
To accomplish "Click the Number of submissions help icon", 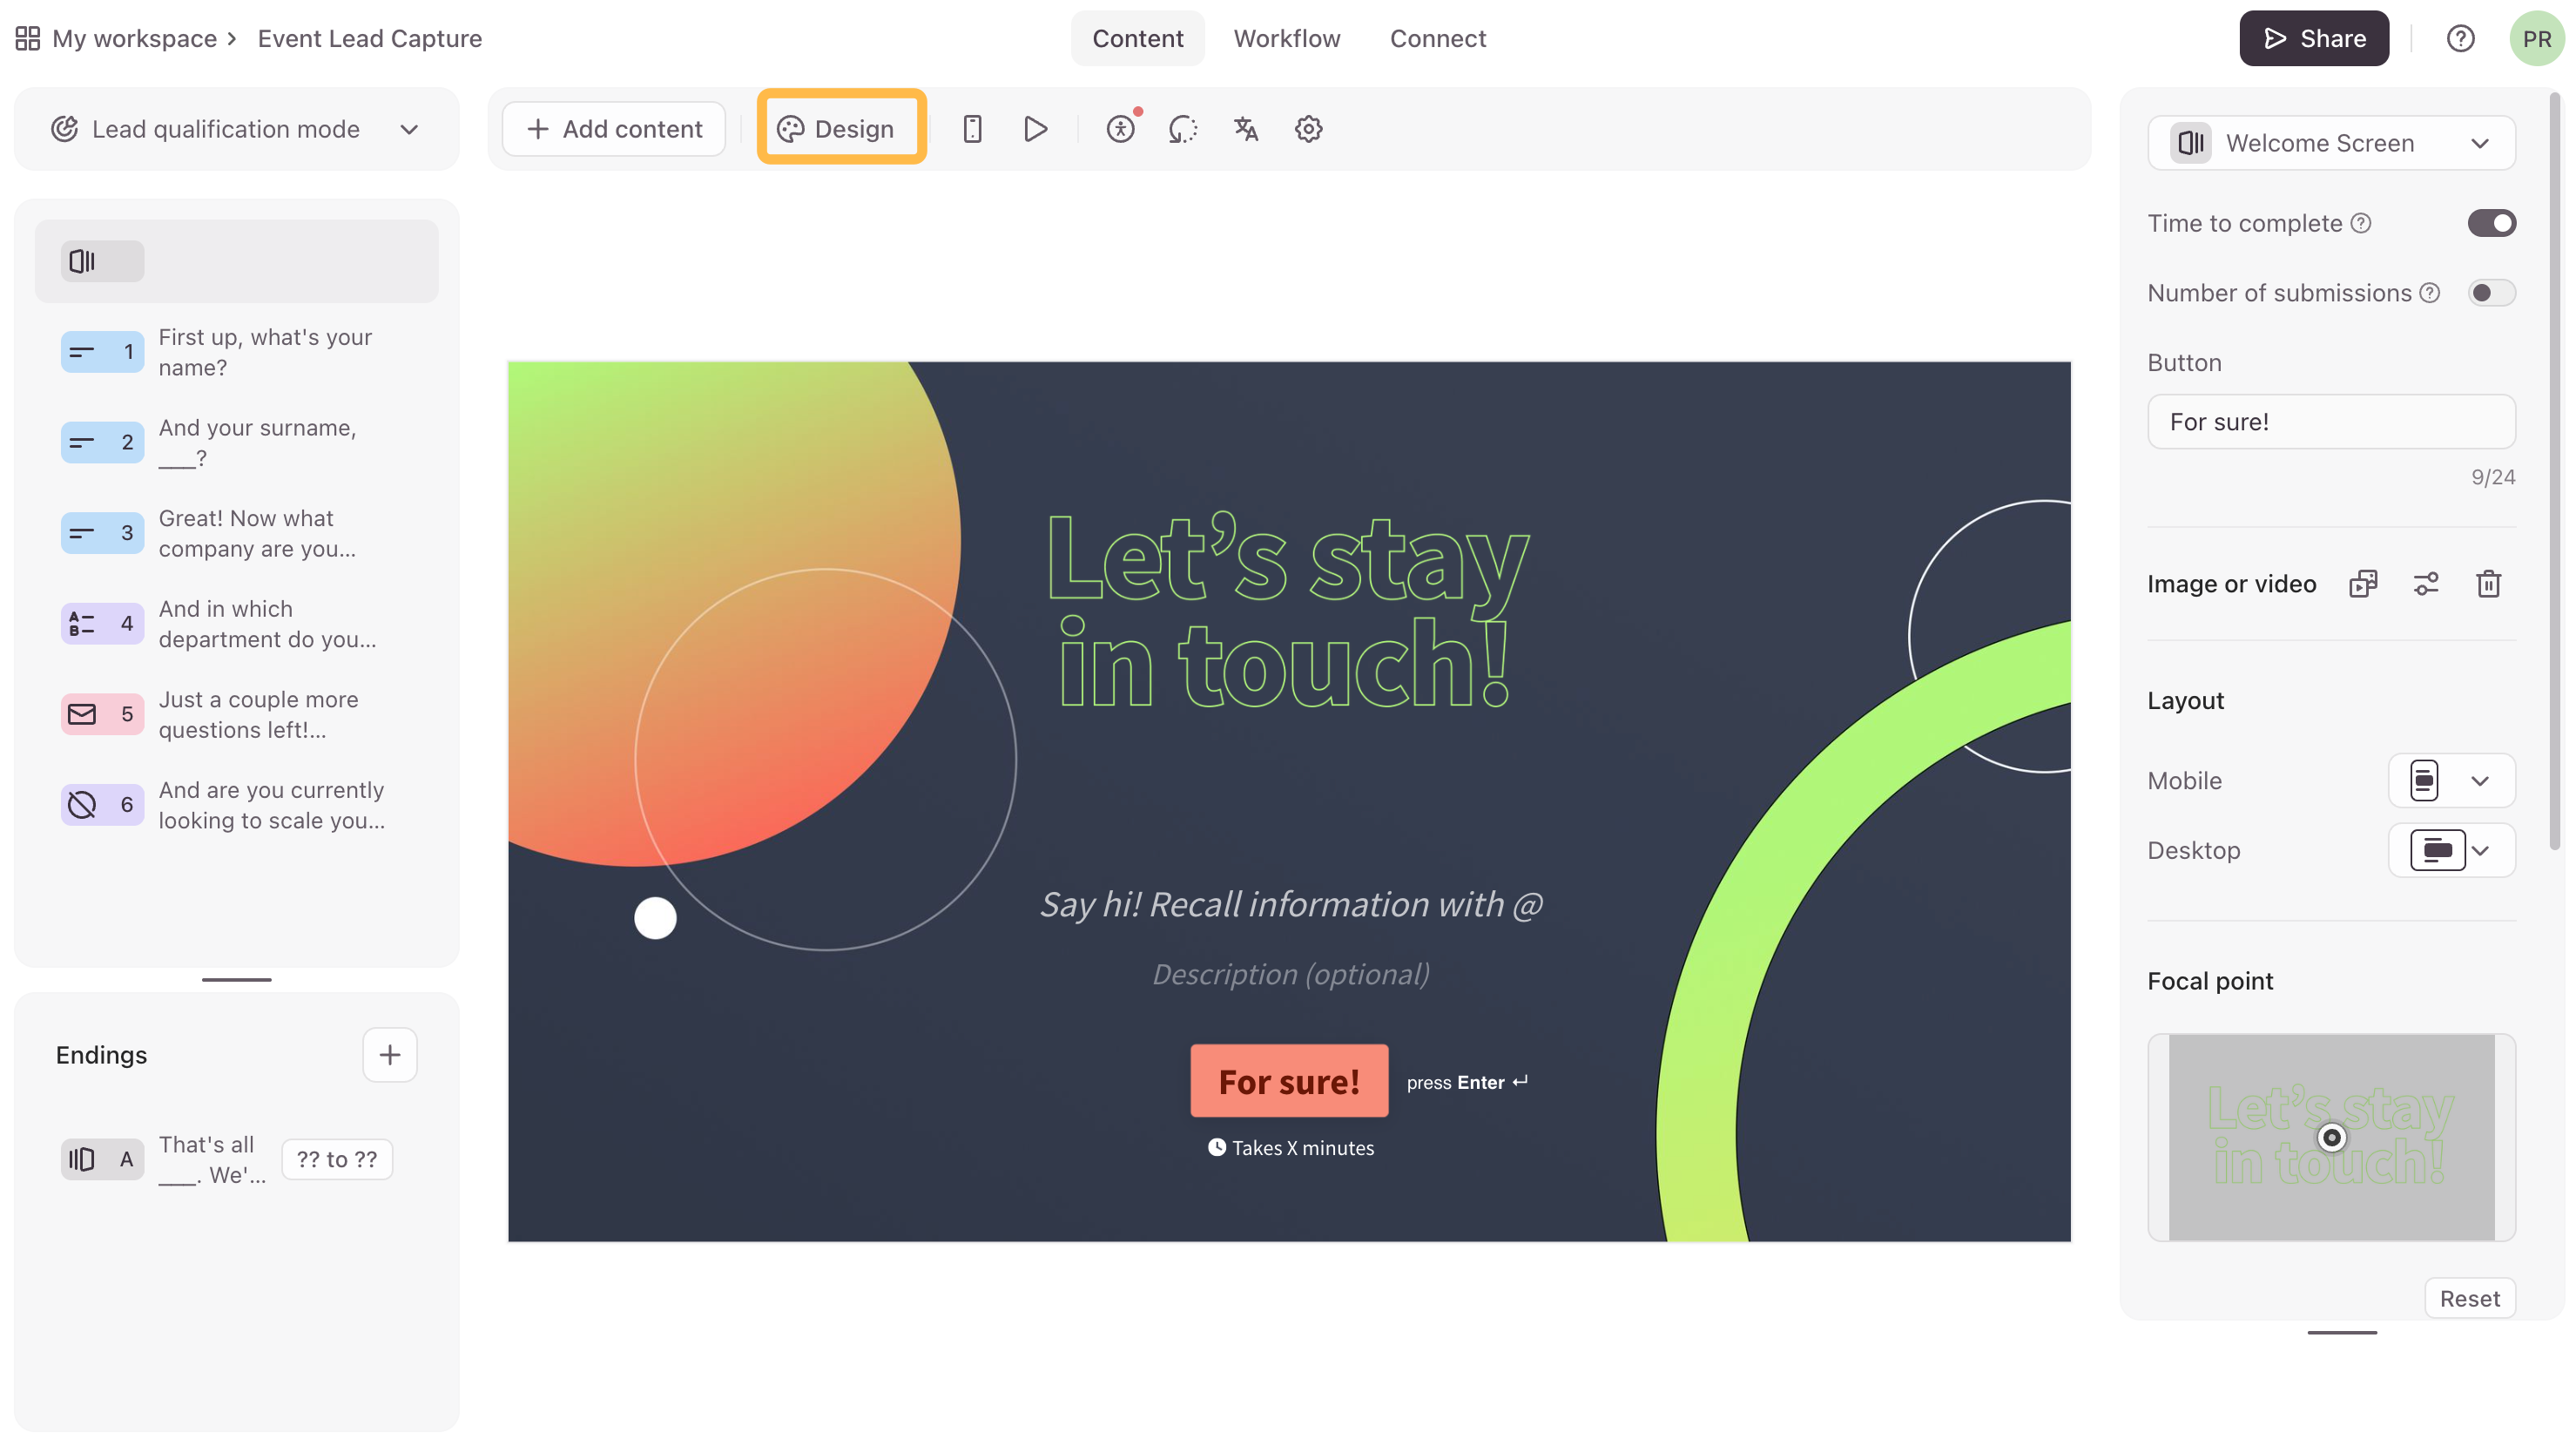I will click(x=2430, y=293).
